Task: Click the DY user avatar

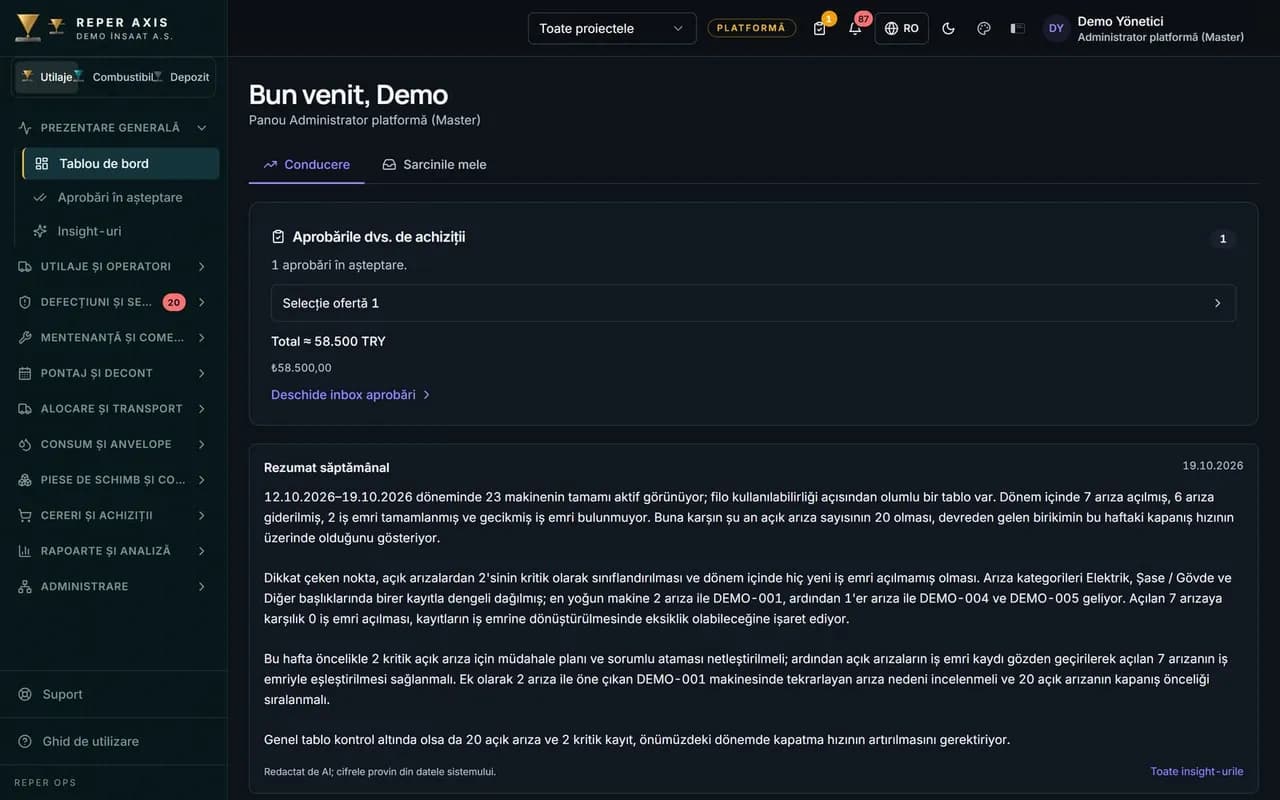Action: [x=1056, y=28]
